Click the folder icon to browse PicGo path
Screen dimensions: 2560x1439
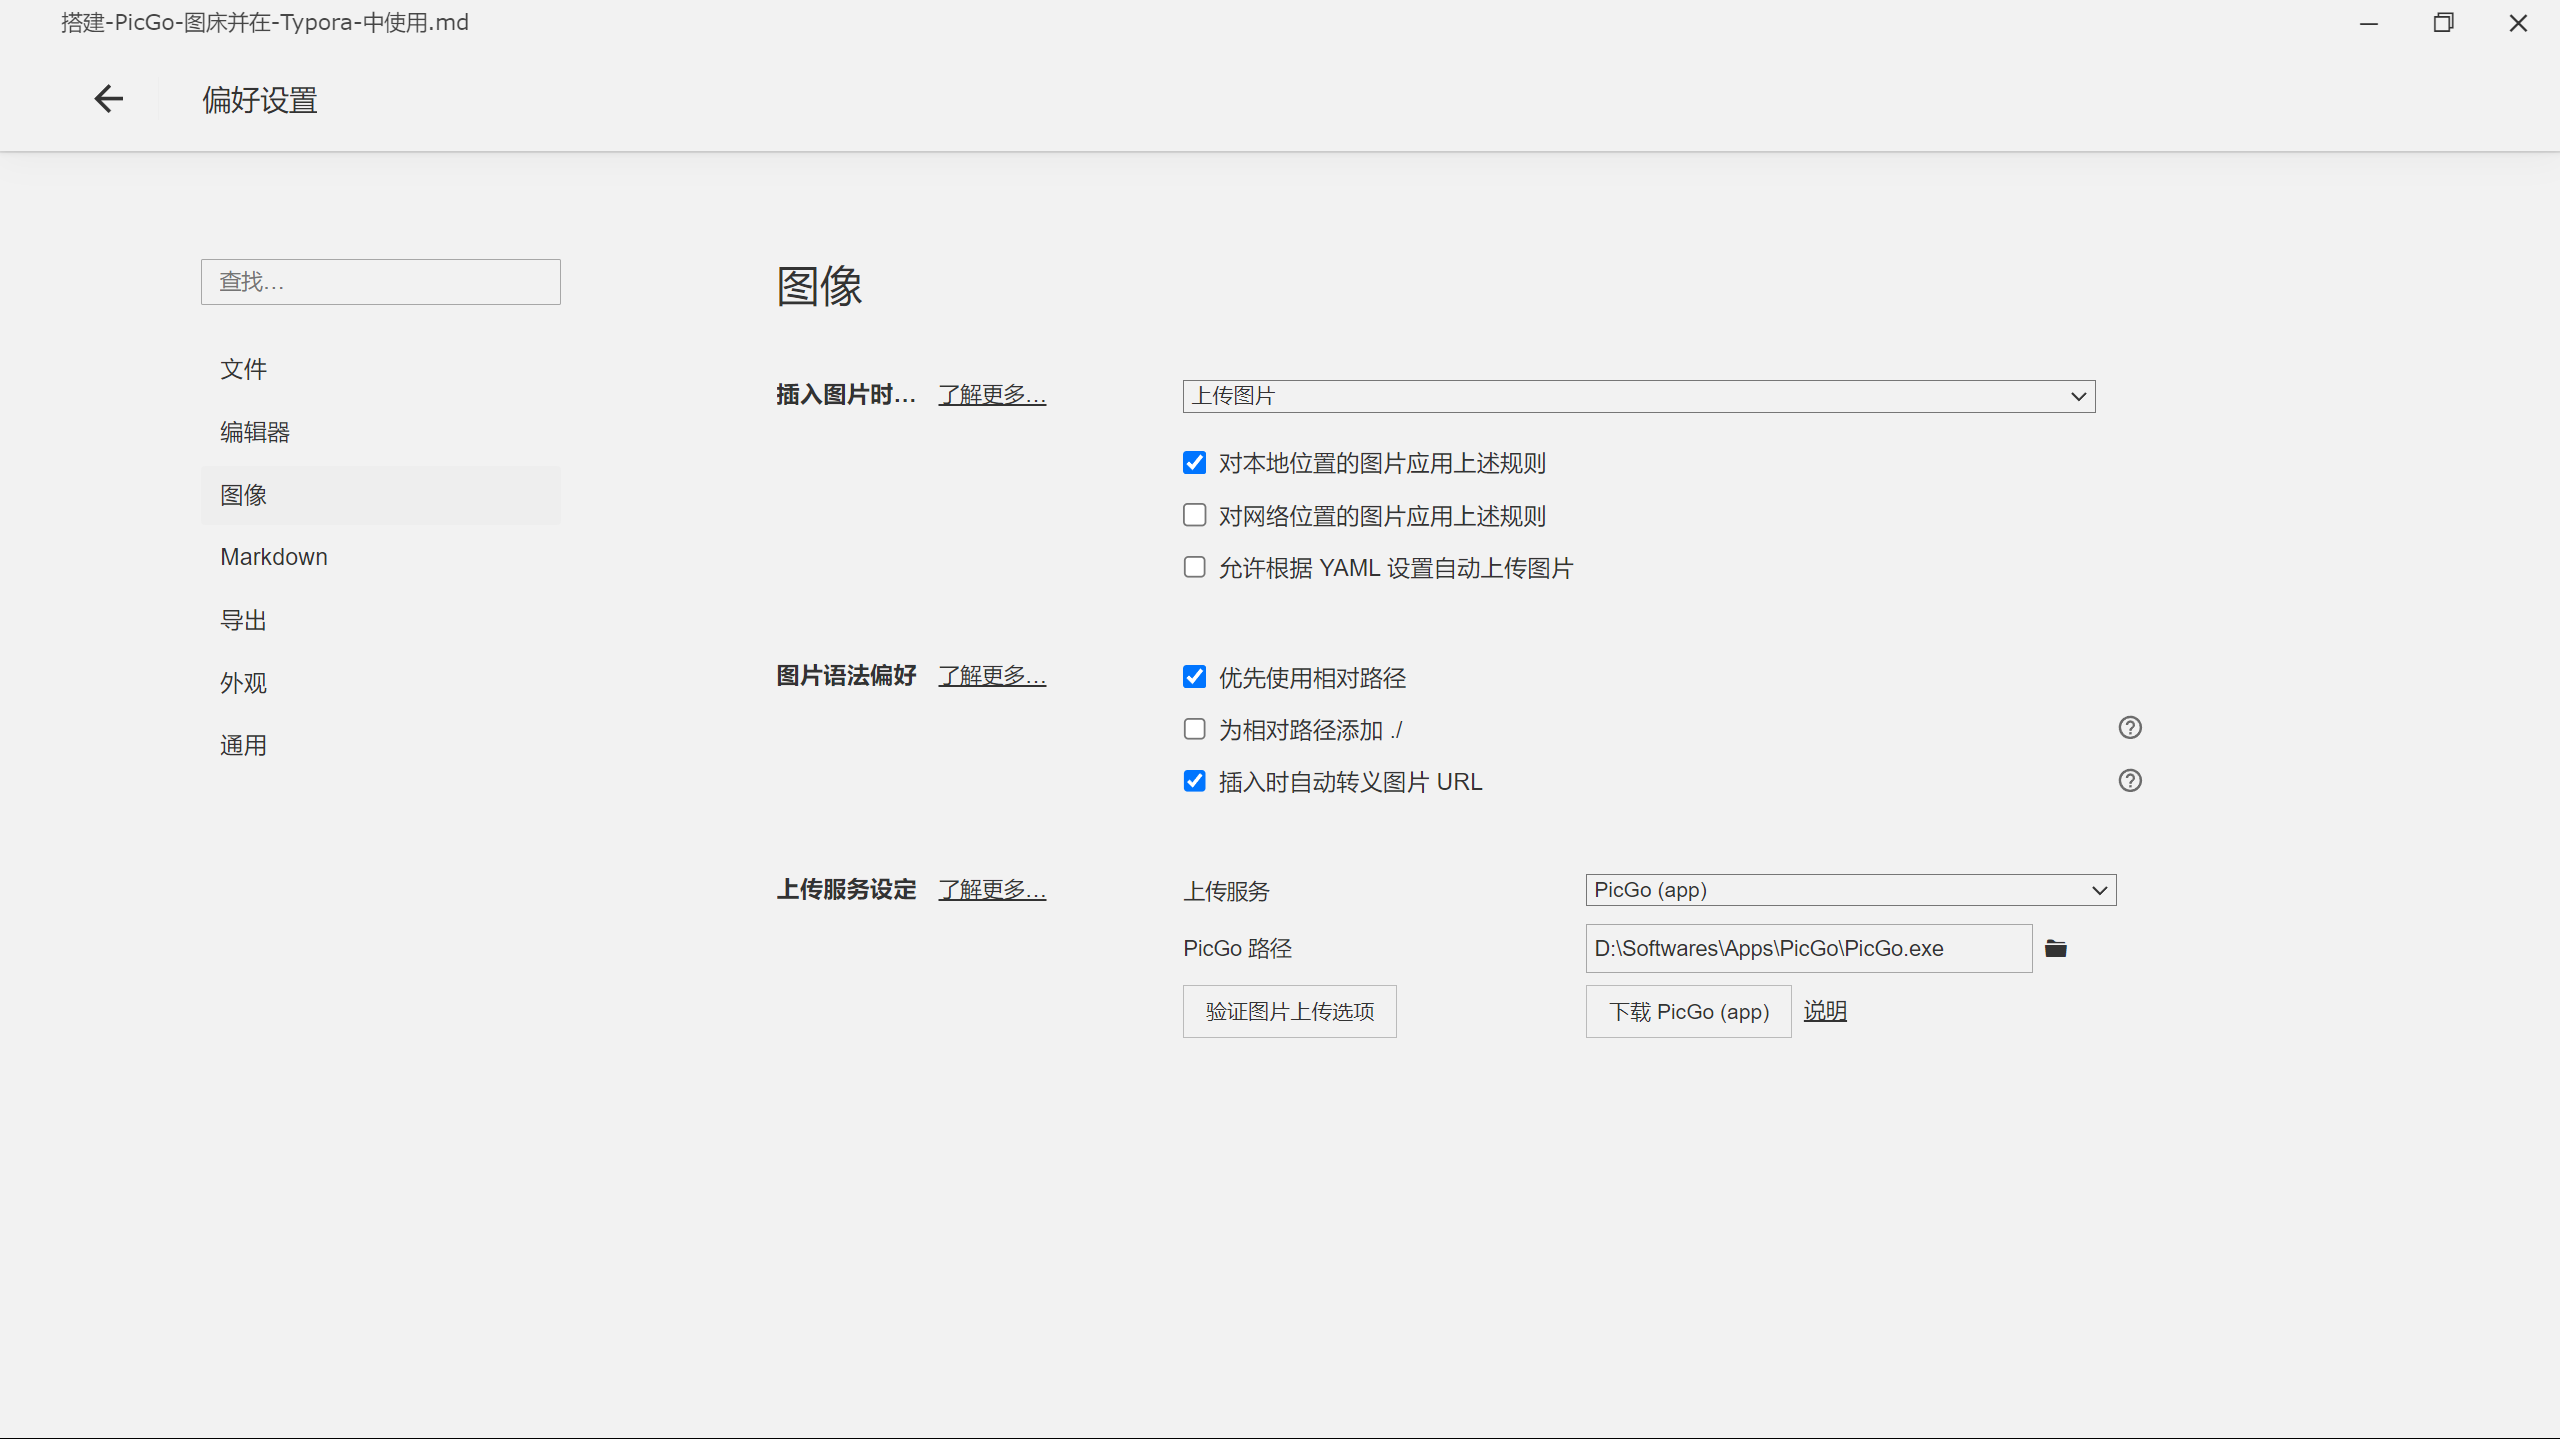[x=2056, y=948]
